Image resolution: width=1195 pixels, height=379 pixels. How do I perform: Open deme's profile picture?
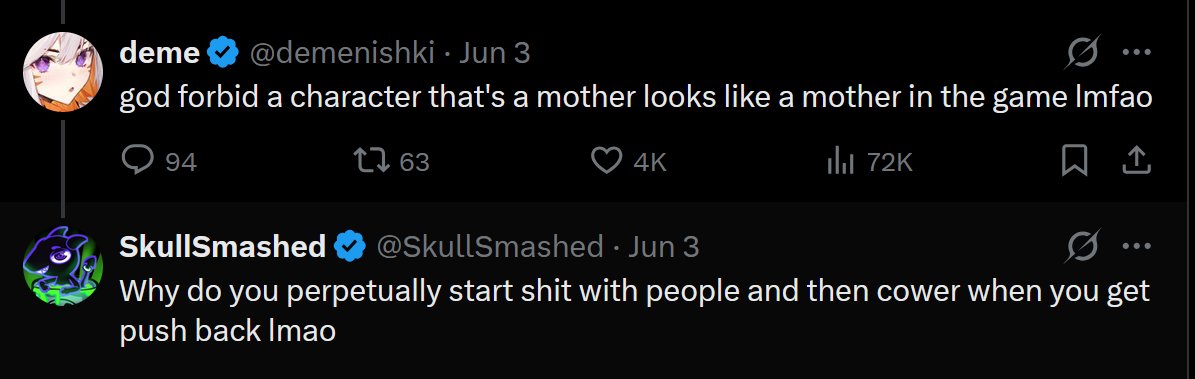pos(64,72)
